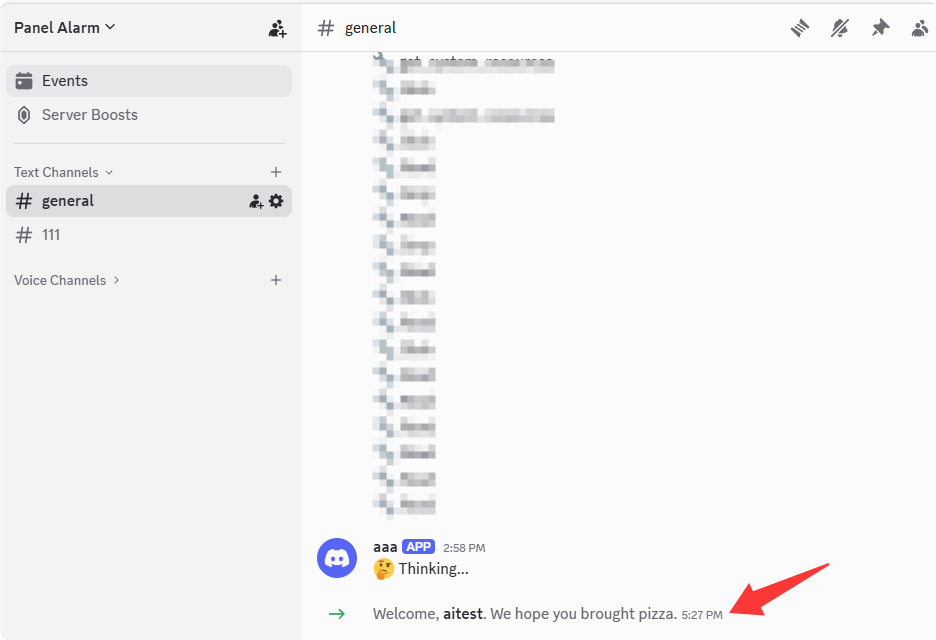Click the green join arrow icon
The image size is (936, 640).
pos(337,614)
